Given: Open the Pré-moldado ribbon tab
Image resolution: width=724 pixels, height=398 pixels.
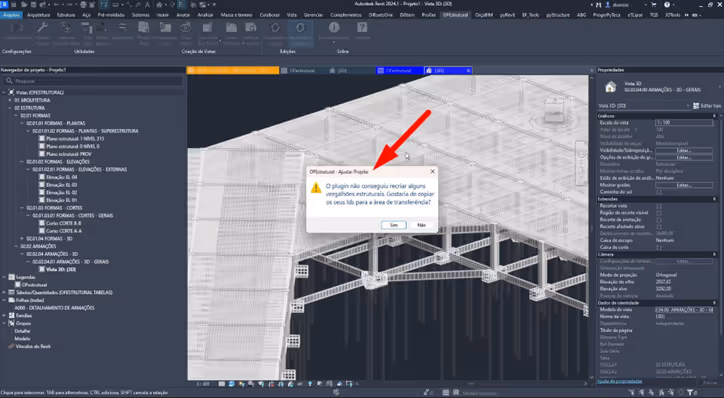Looking at the screenshot, I should coord(111,15).
